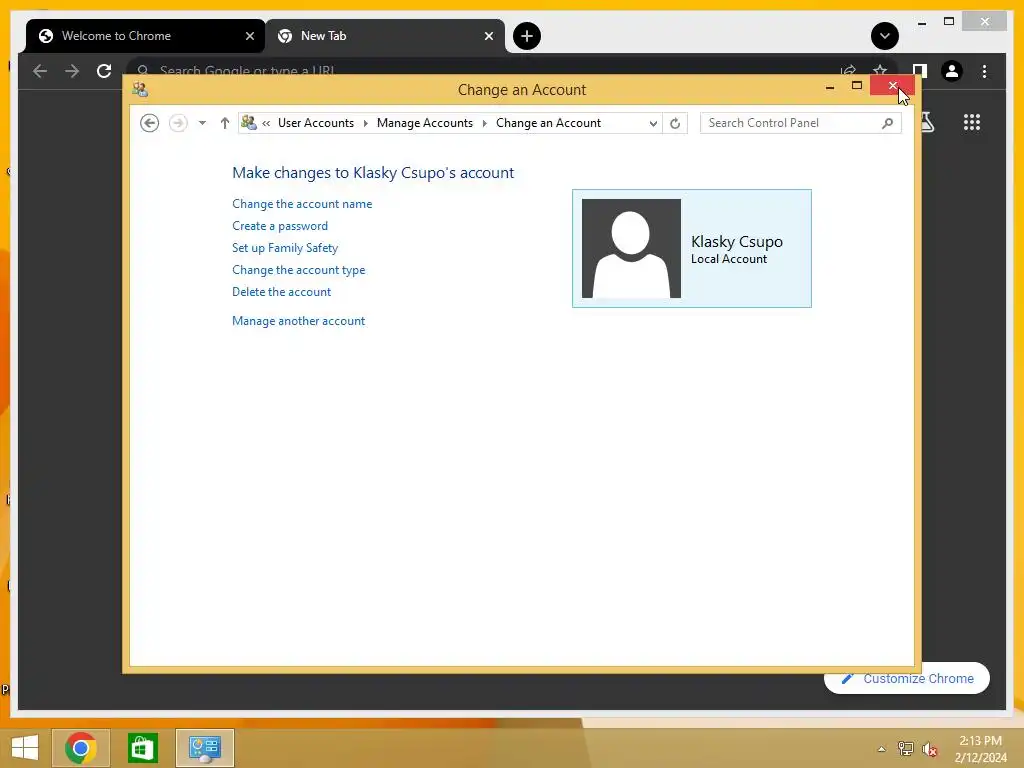1024x768 pixels.
Task: Click the Control Panel back arrow button
Action: click(x=150, y=123)
